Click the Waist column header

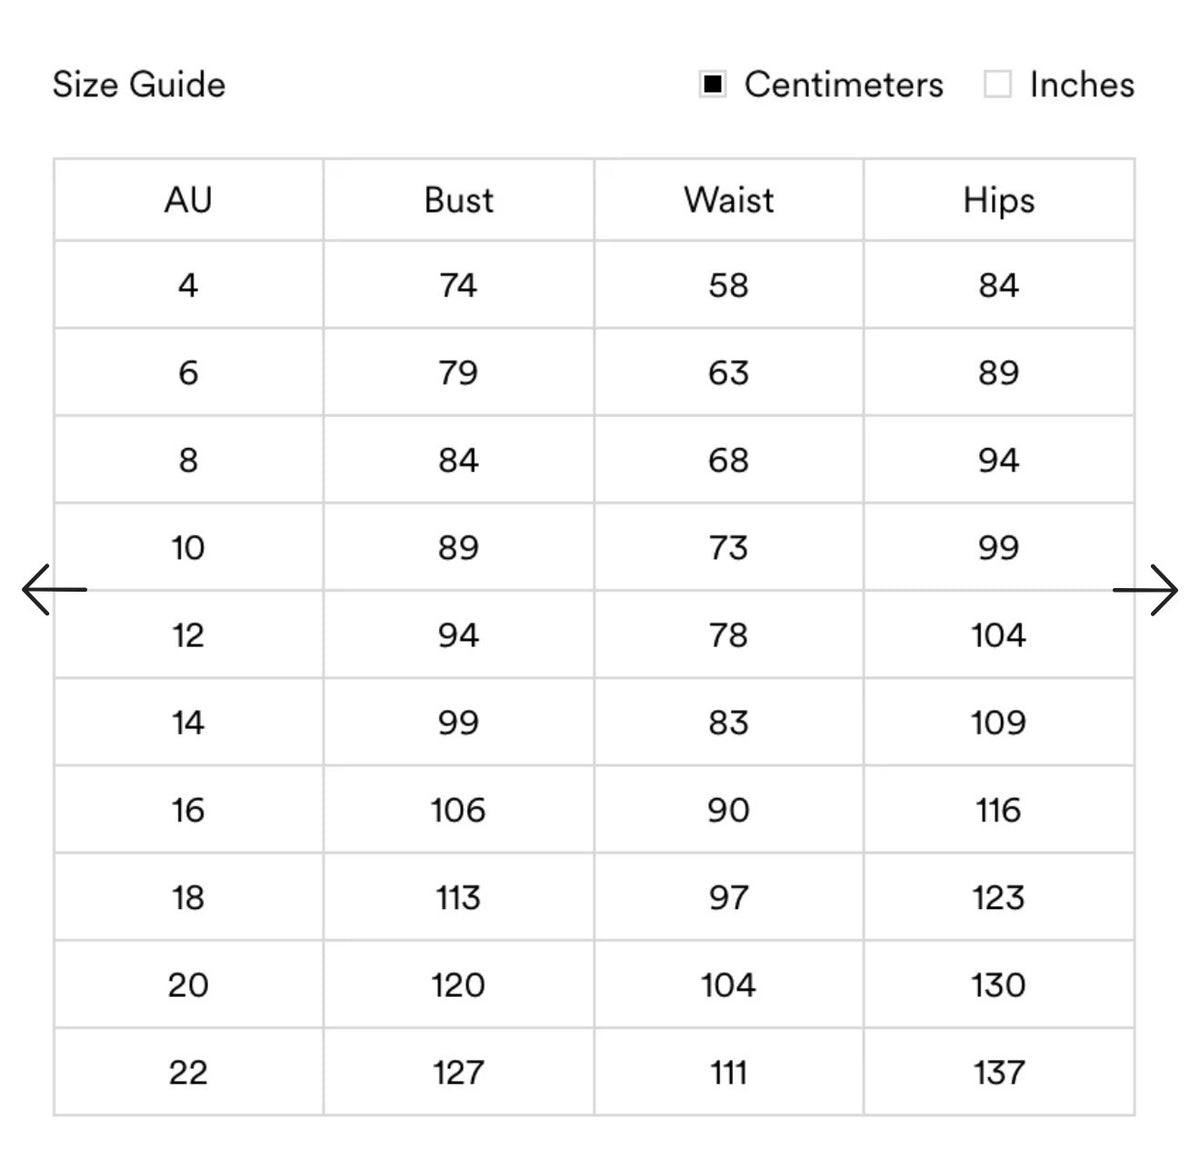pyautogui.click(x=729, y=200)
